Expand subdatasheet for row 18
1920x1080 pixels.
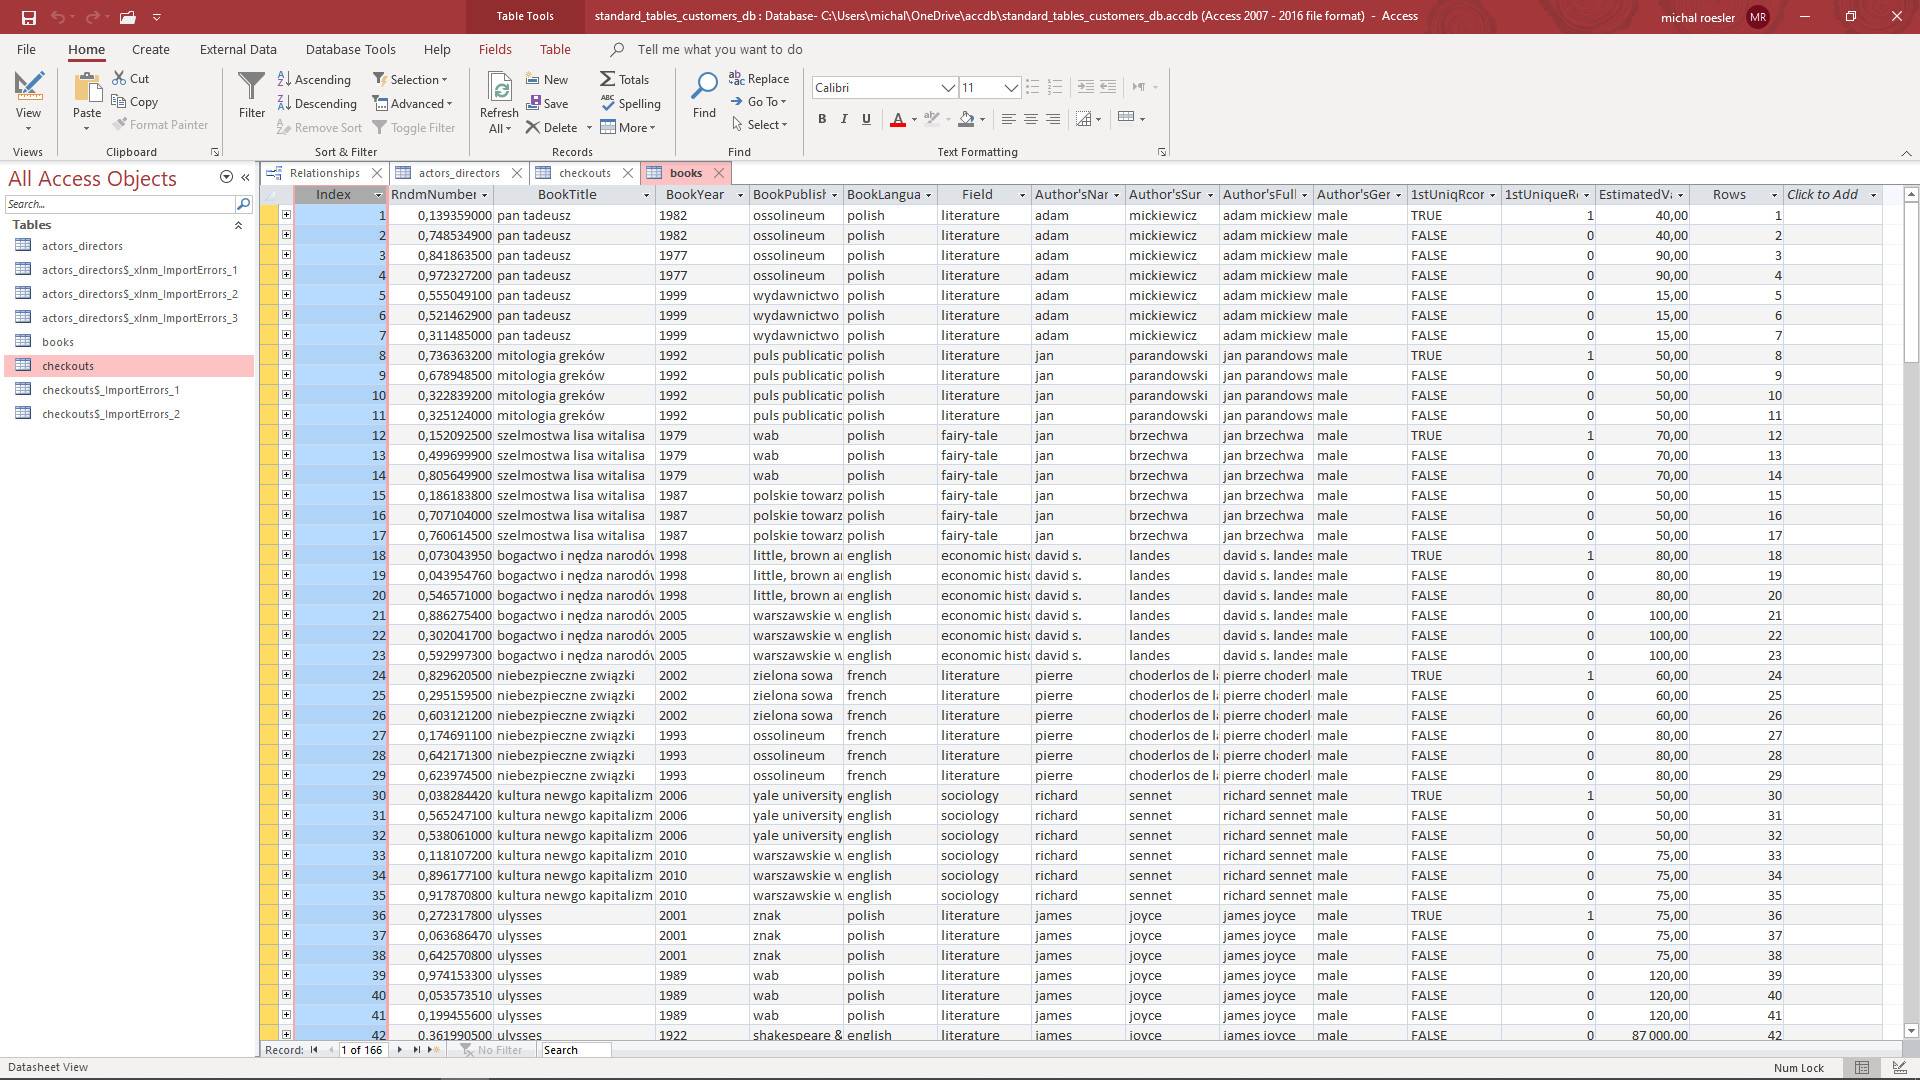click(286, 555)
